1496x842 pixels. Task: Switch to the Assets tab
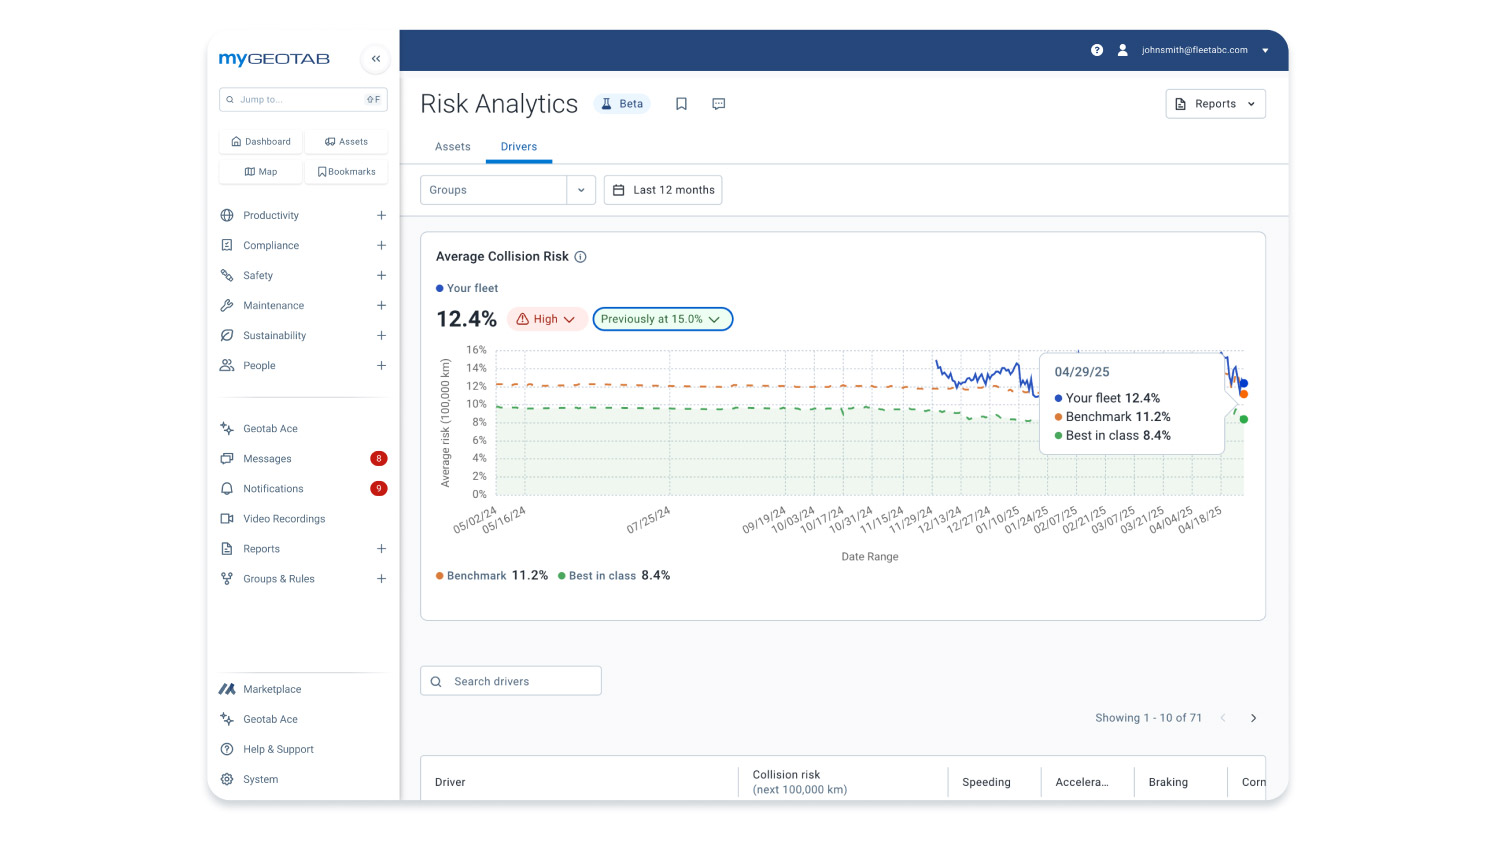pos(452,146)
